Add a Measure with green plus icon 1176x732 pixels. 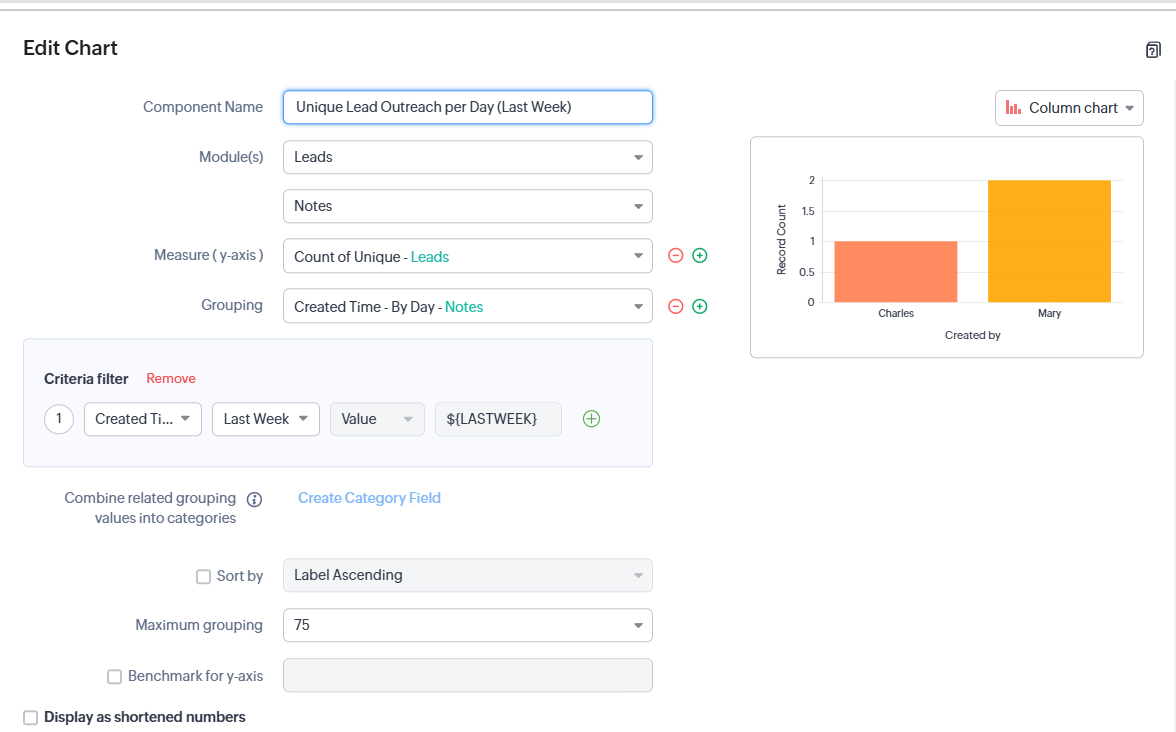(700, 256)
